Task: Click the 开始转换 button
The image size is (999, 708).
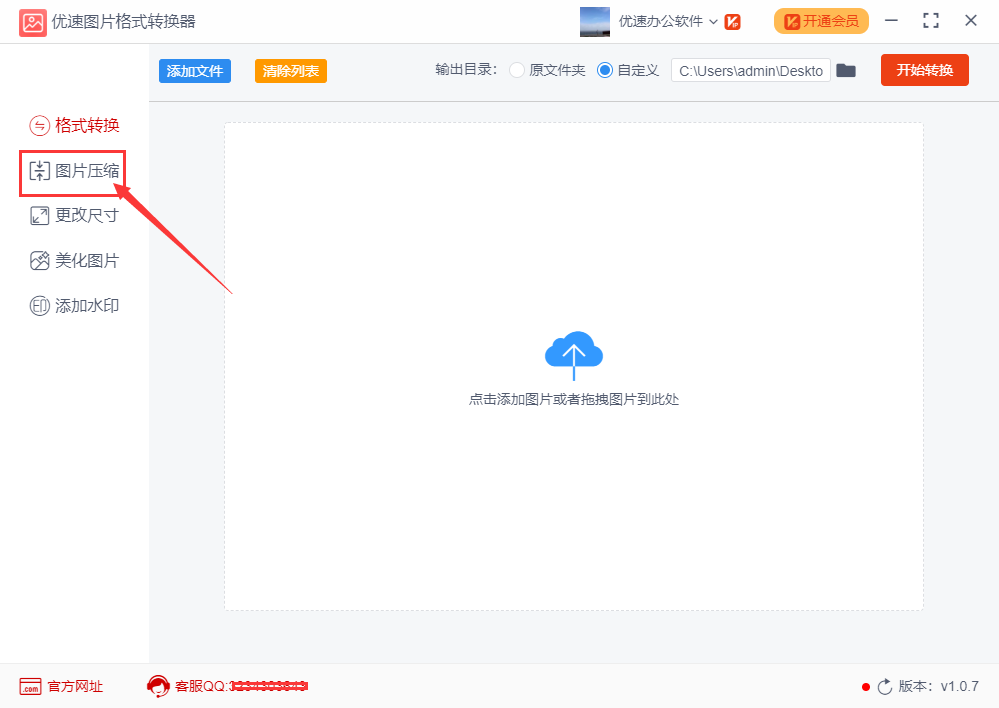Action: click(x=924, y=70)
